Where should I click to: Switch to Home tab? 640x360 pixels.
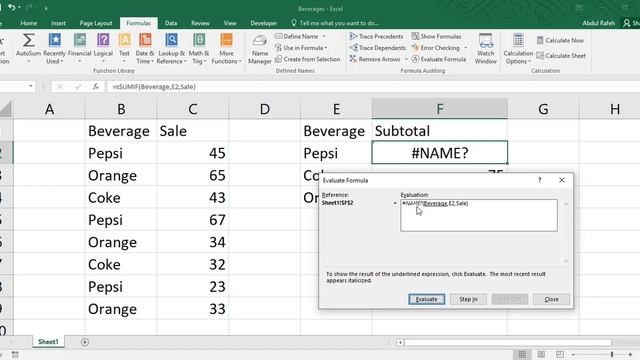pos(29,23)
